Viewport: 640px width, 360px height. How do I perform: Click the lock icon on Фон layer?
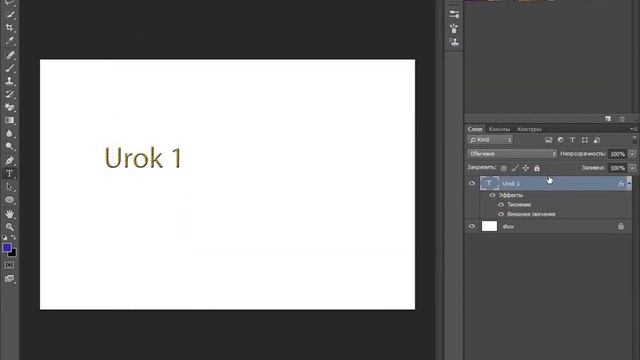coord(621,226)
